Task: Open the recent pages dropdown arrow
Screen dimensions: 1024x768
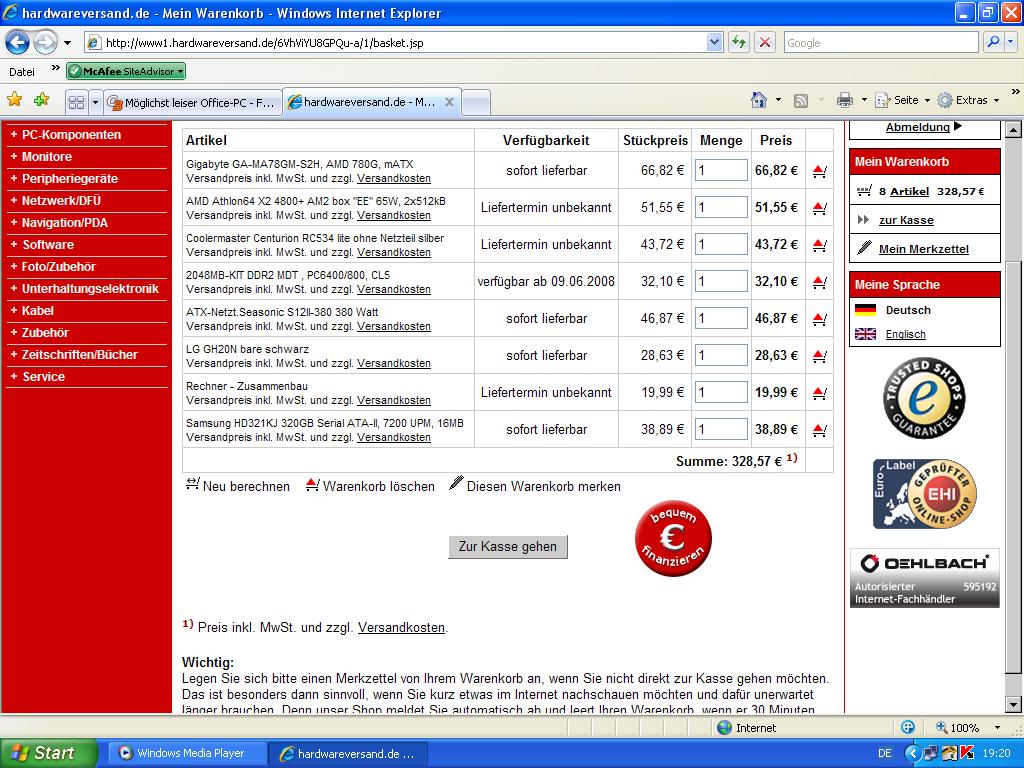Action: [x=67, y=43]
